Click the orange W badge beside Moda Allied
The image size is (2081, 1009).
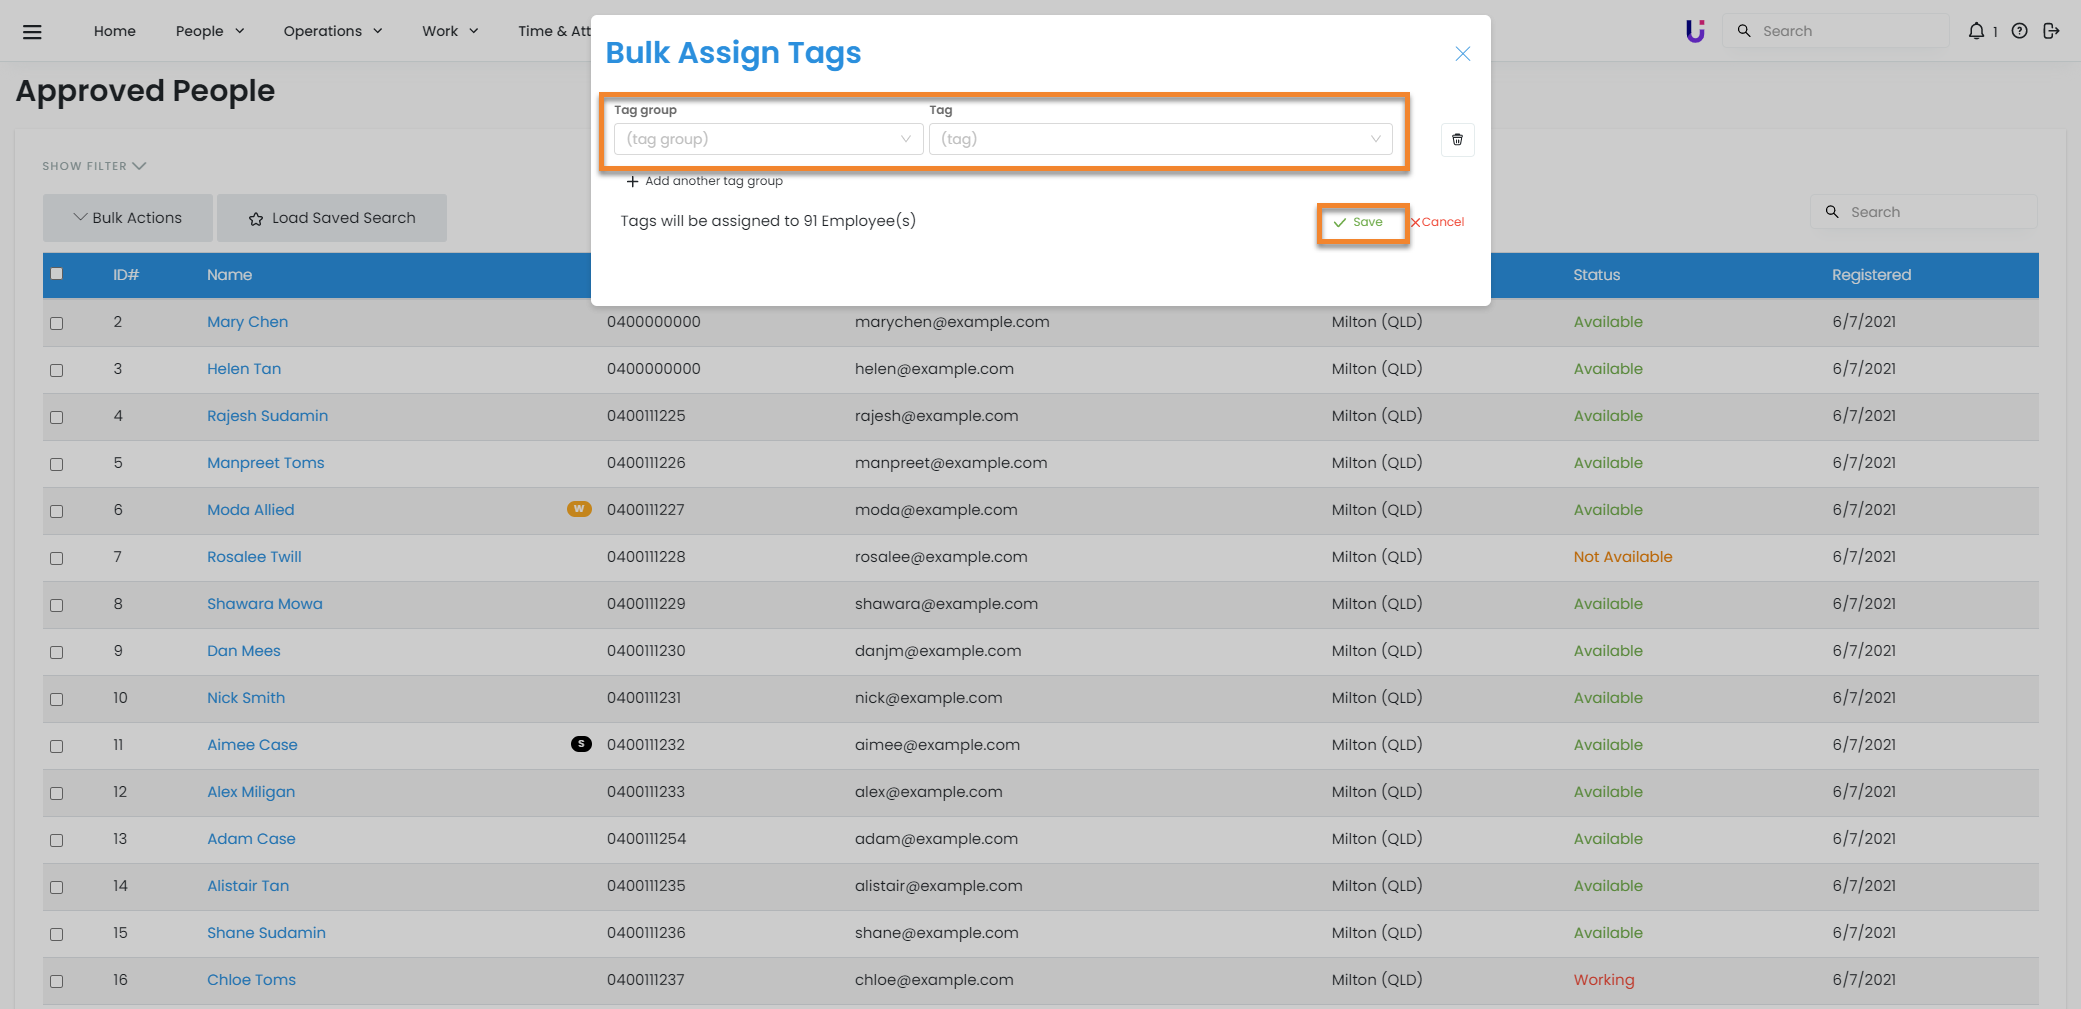(x=579, y=509)
